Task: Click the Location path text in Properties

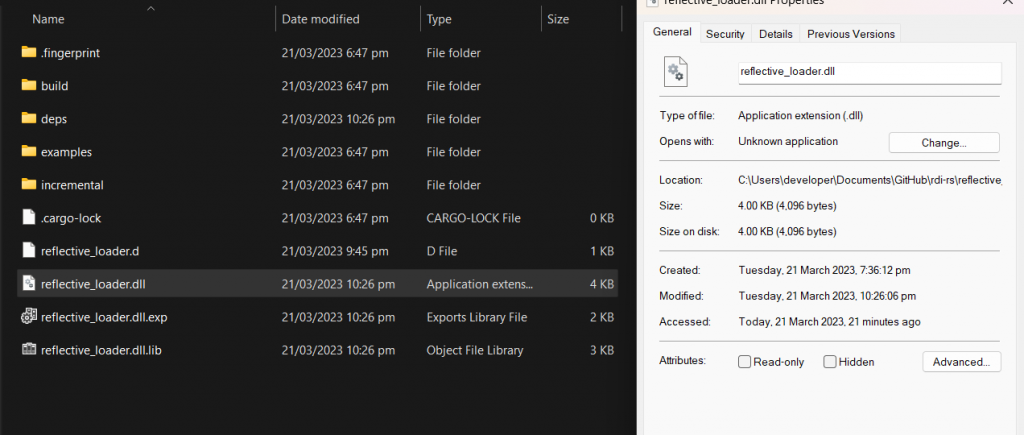Action: point(869,180)
